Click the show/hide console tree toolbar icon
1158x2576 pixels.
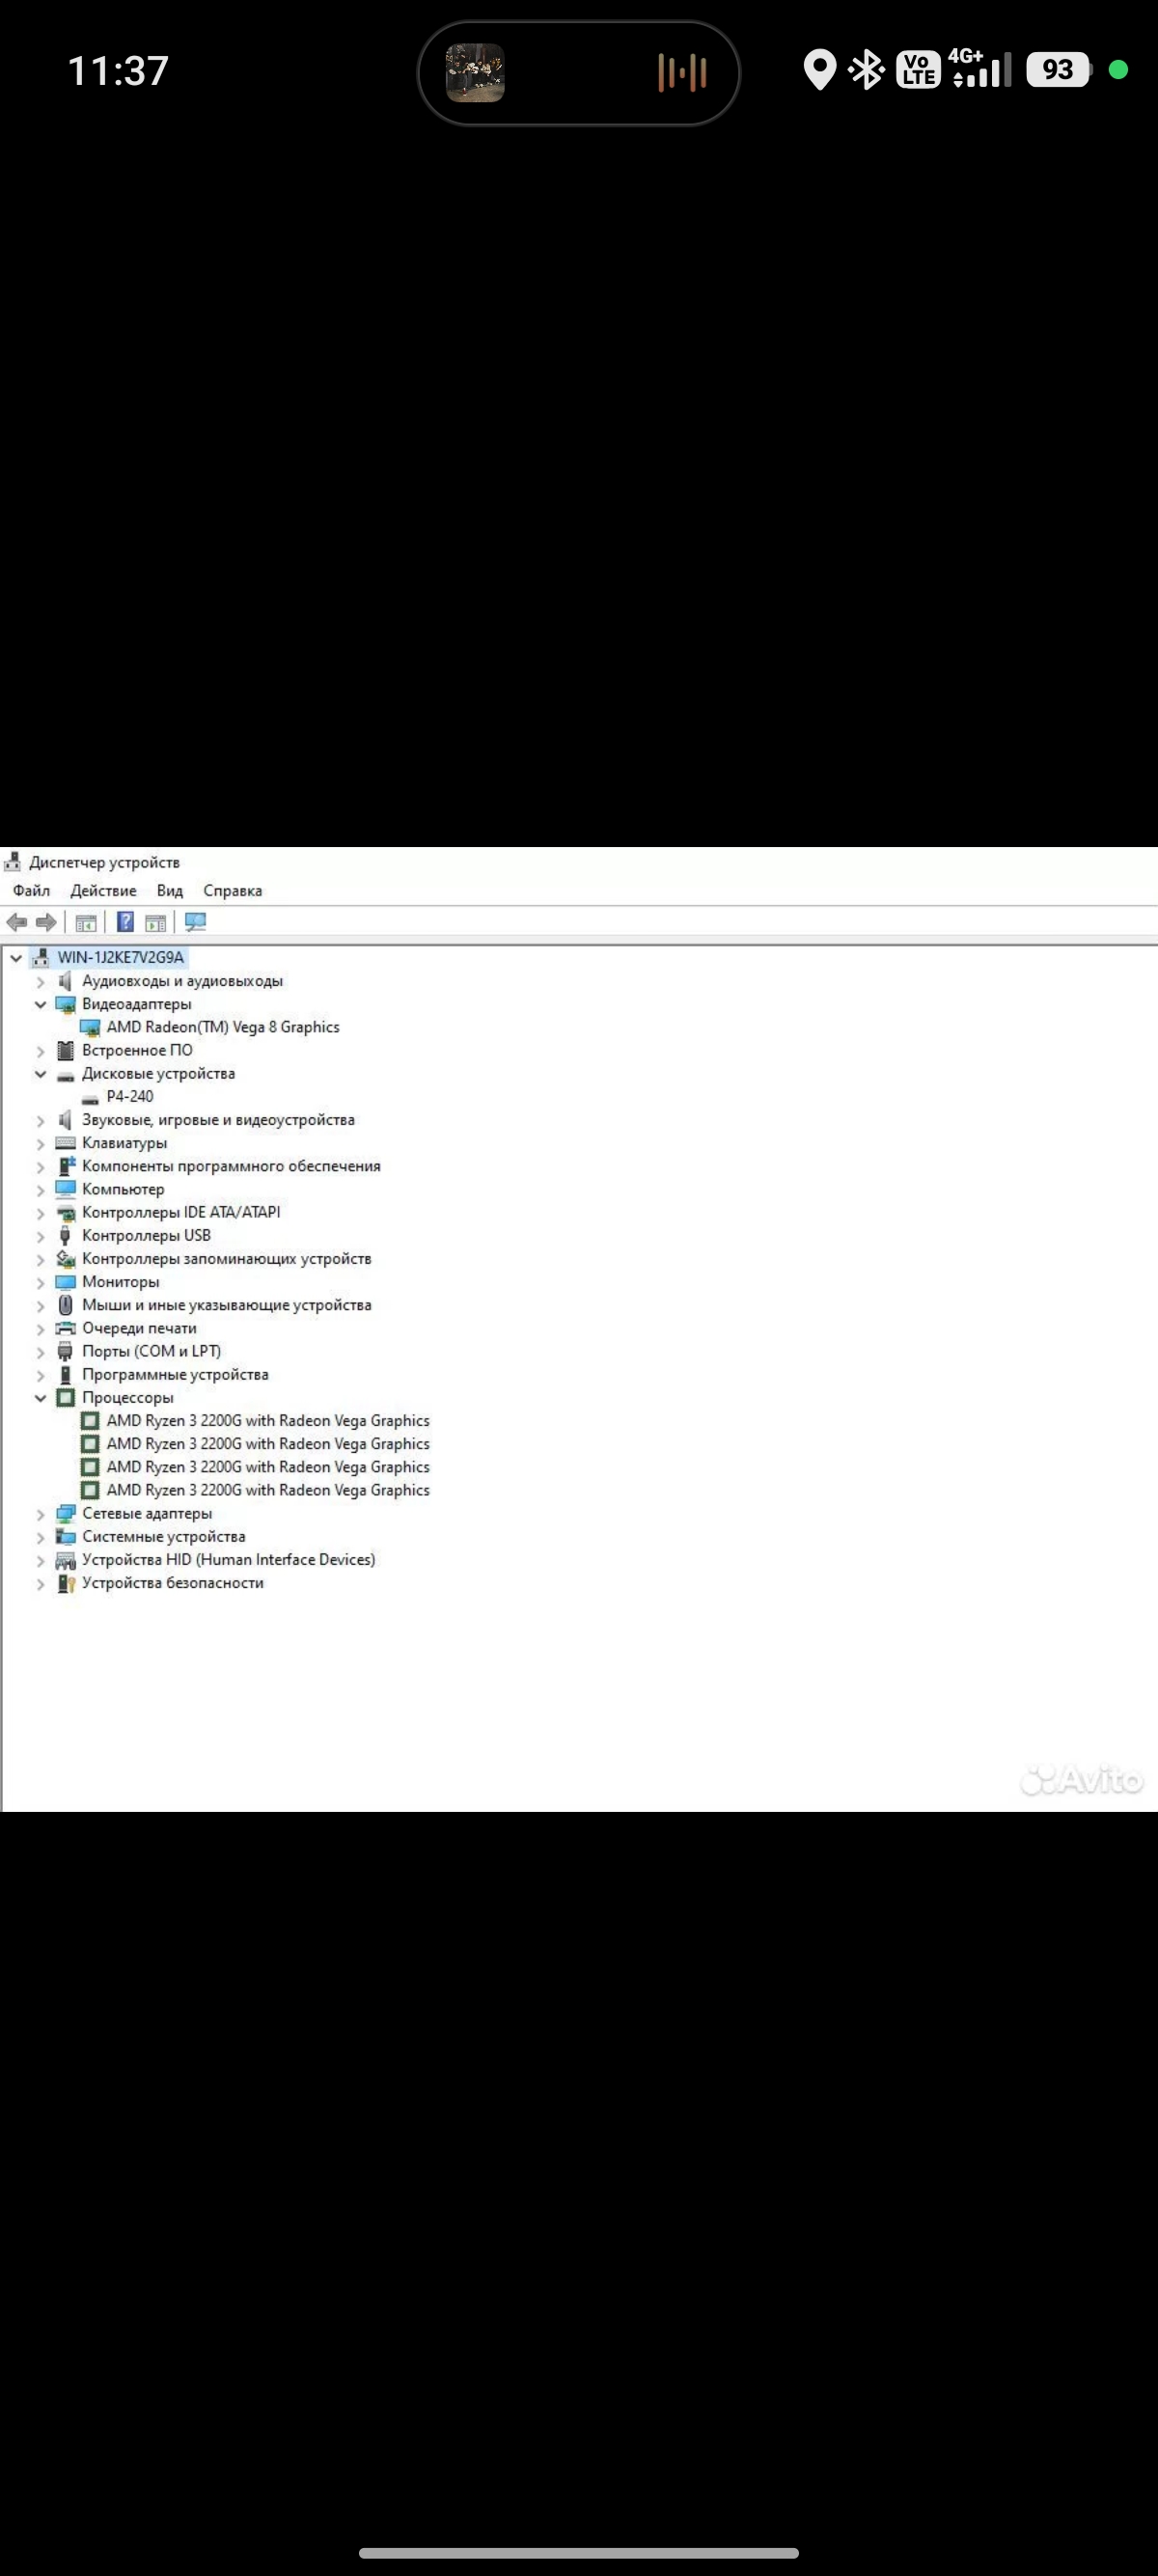pos(86,922)
